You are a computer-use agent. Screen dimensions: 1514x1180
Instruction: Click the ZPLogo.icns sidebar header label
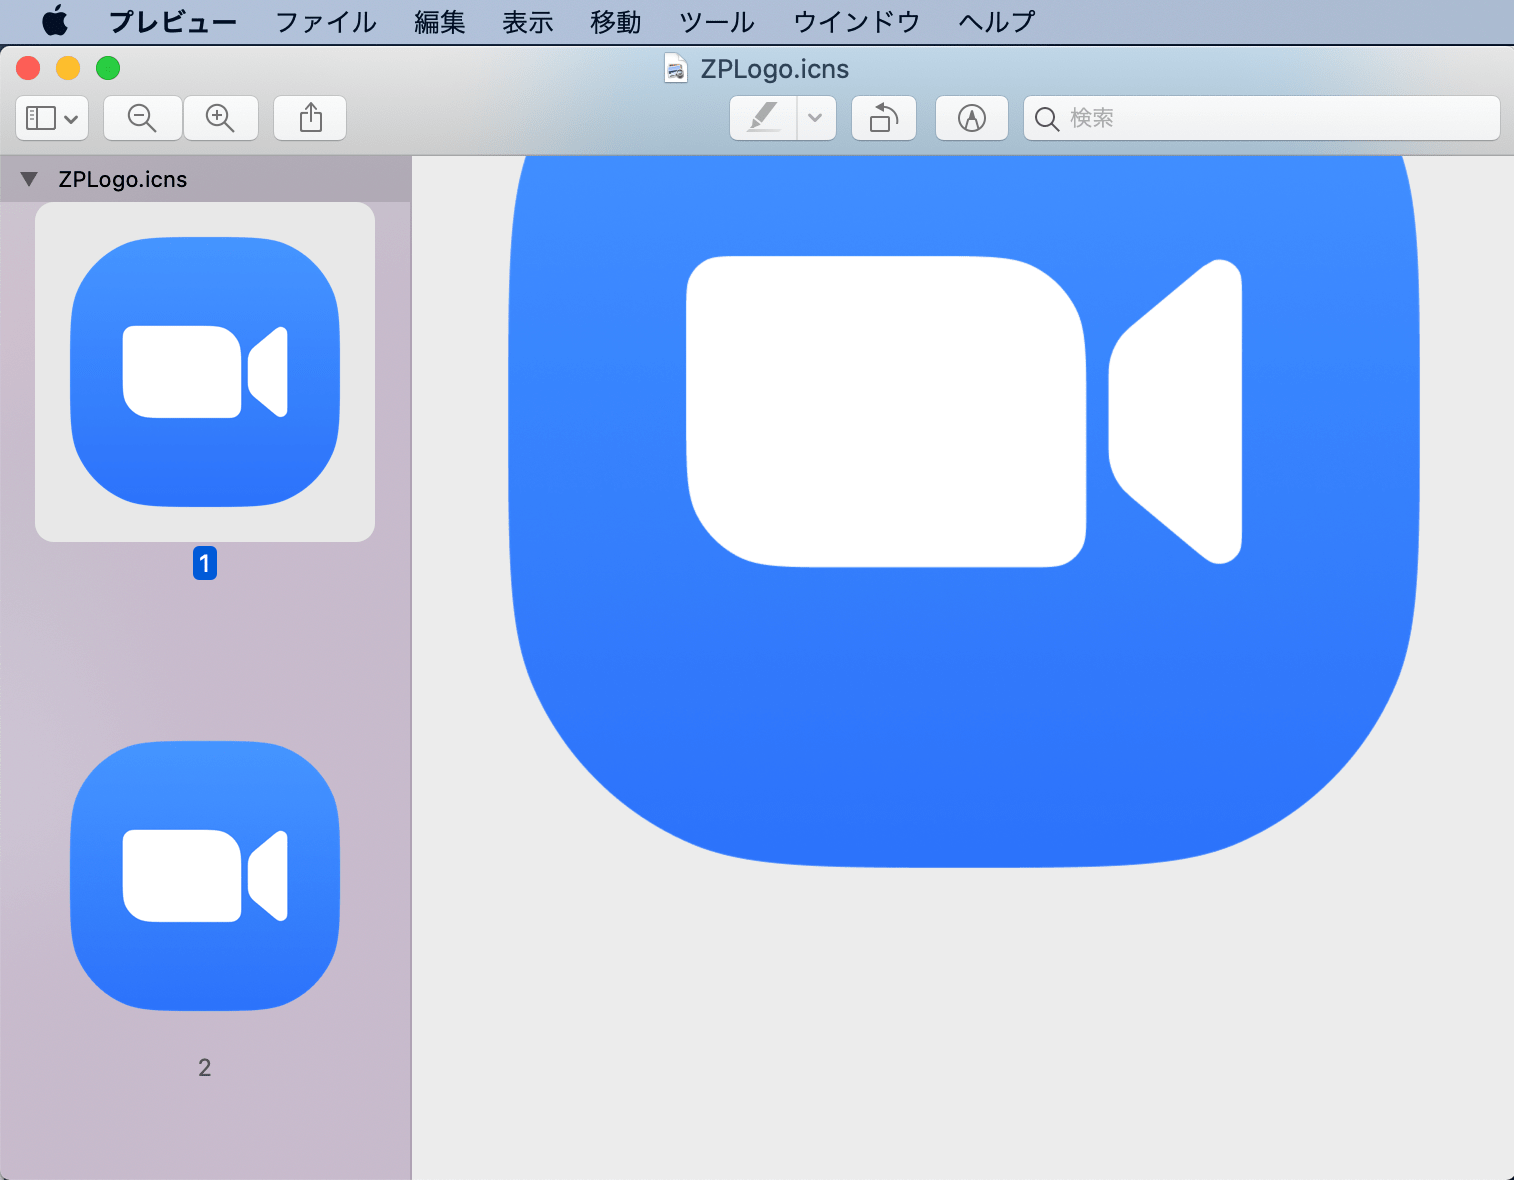point(123,179)
